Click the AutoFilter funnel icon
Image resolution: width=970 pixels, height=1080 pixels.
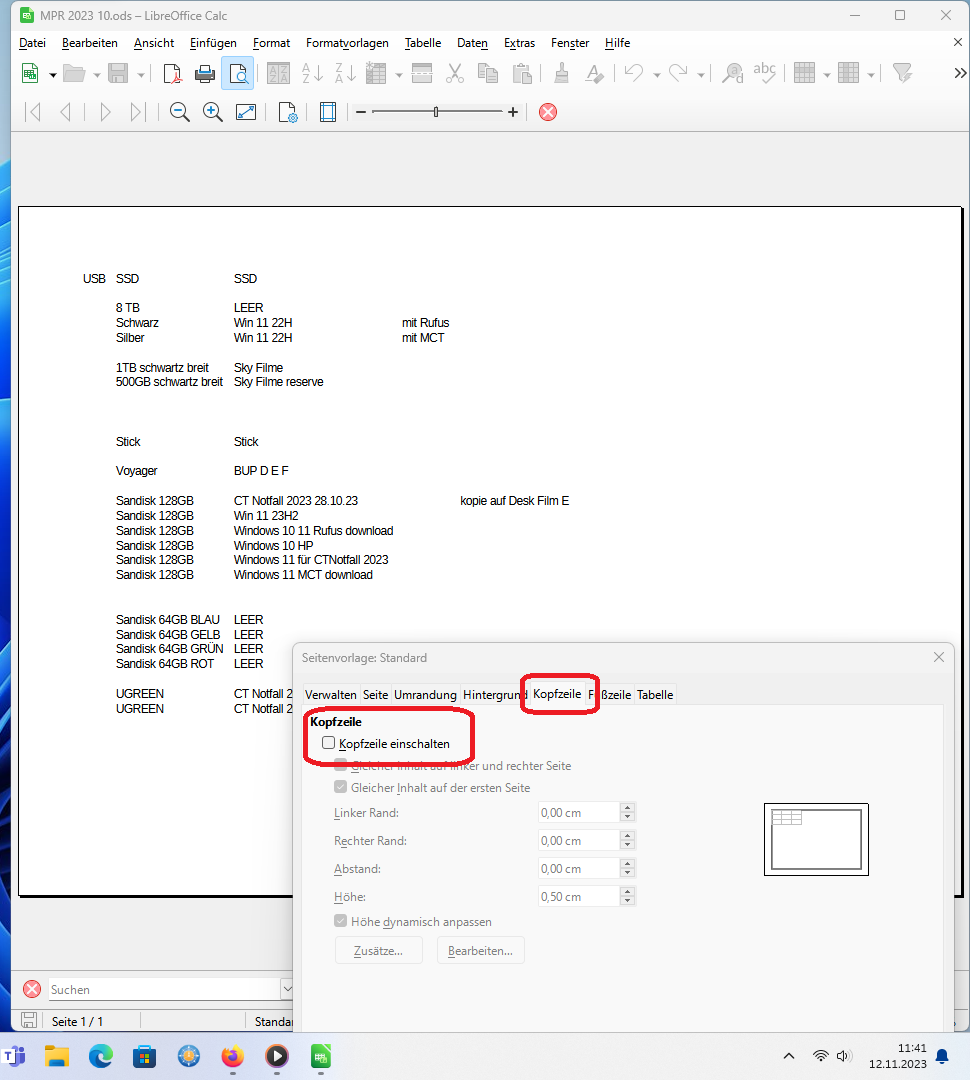tap(902, 73)
